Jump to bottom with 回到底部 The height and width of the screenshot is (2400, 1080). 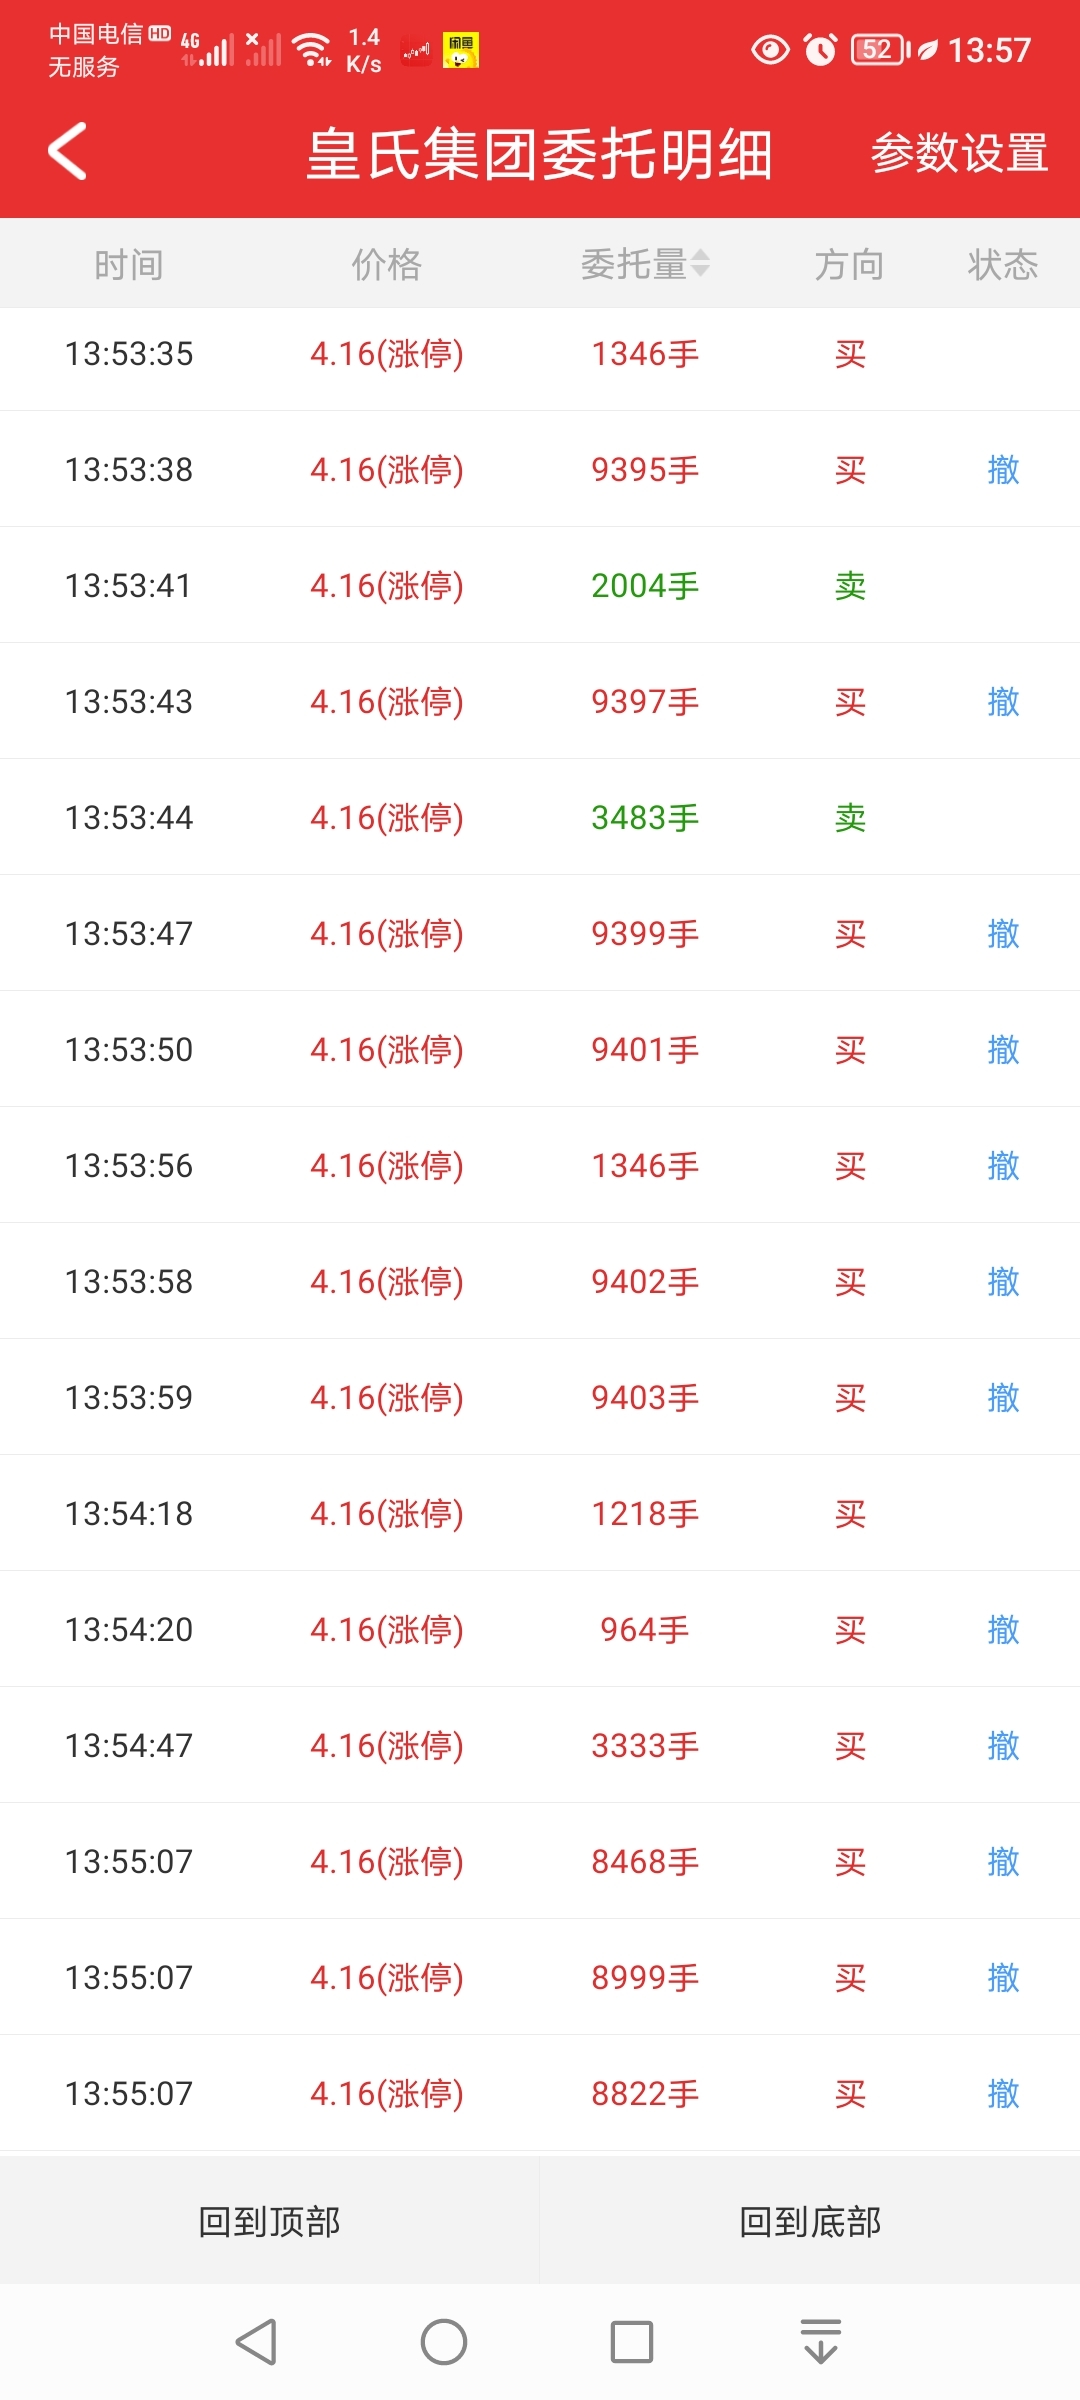click(x=810, y=2221)
